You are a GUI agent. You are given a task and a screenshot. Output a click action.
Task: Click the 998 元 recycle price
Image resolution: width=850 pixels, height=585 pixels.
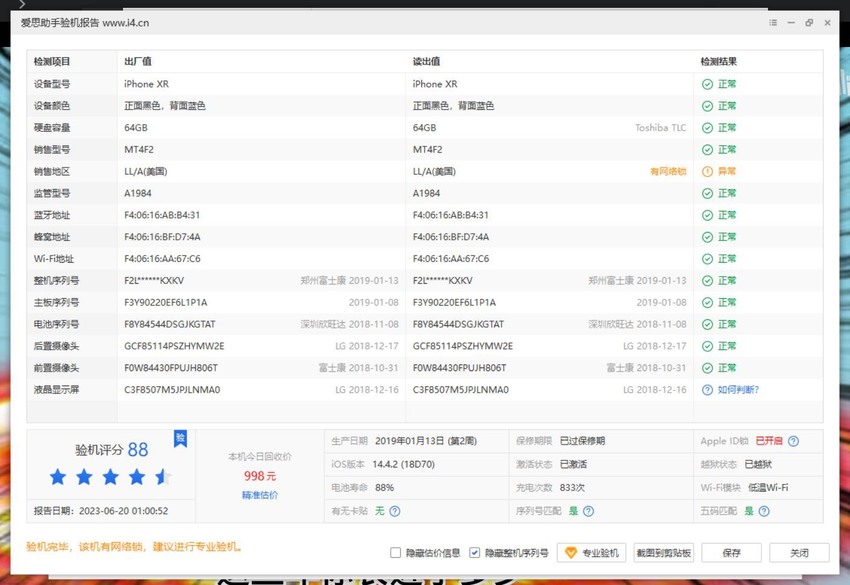(260, 476)
